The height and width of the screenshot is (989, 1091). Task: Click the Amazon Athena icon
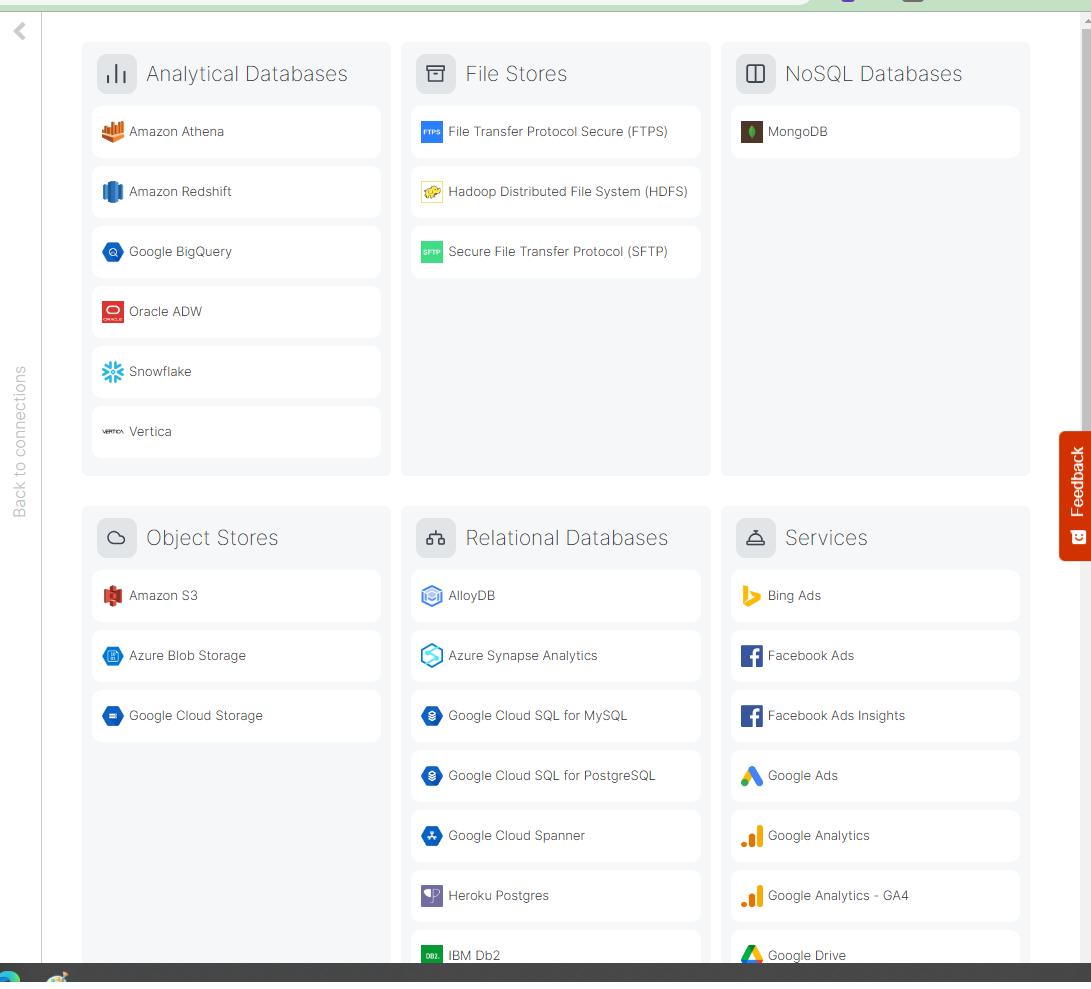[113, 132]
